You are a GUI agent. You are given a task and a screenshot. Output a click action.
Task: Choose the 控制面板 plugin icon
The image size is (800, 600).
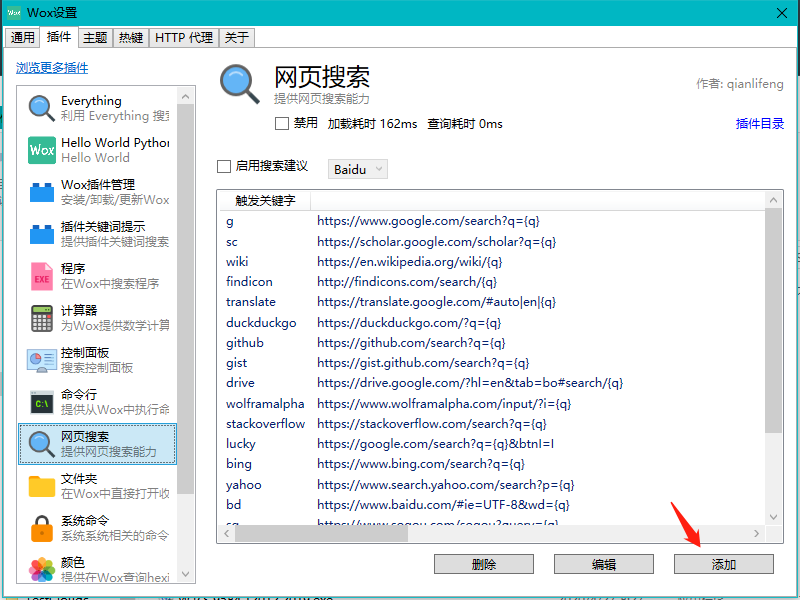(42, 361)
